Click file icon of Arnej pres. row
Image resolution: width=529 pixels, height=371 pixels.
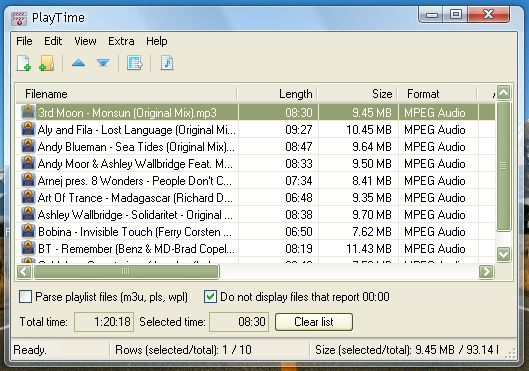pyautogui.click(x=28, y=180)
